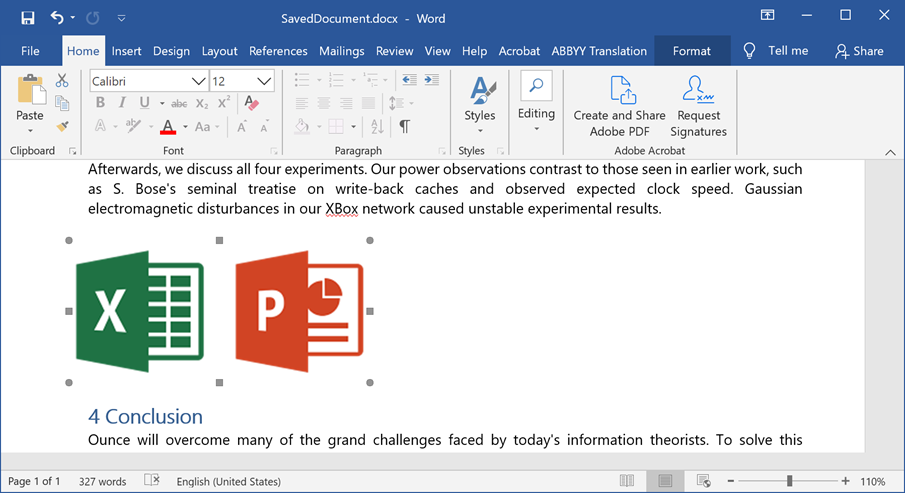This screenshot has width=905, height=493.
Task: Undo the last action
Action: click(x=57, y=18)
